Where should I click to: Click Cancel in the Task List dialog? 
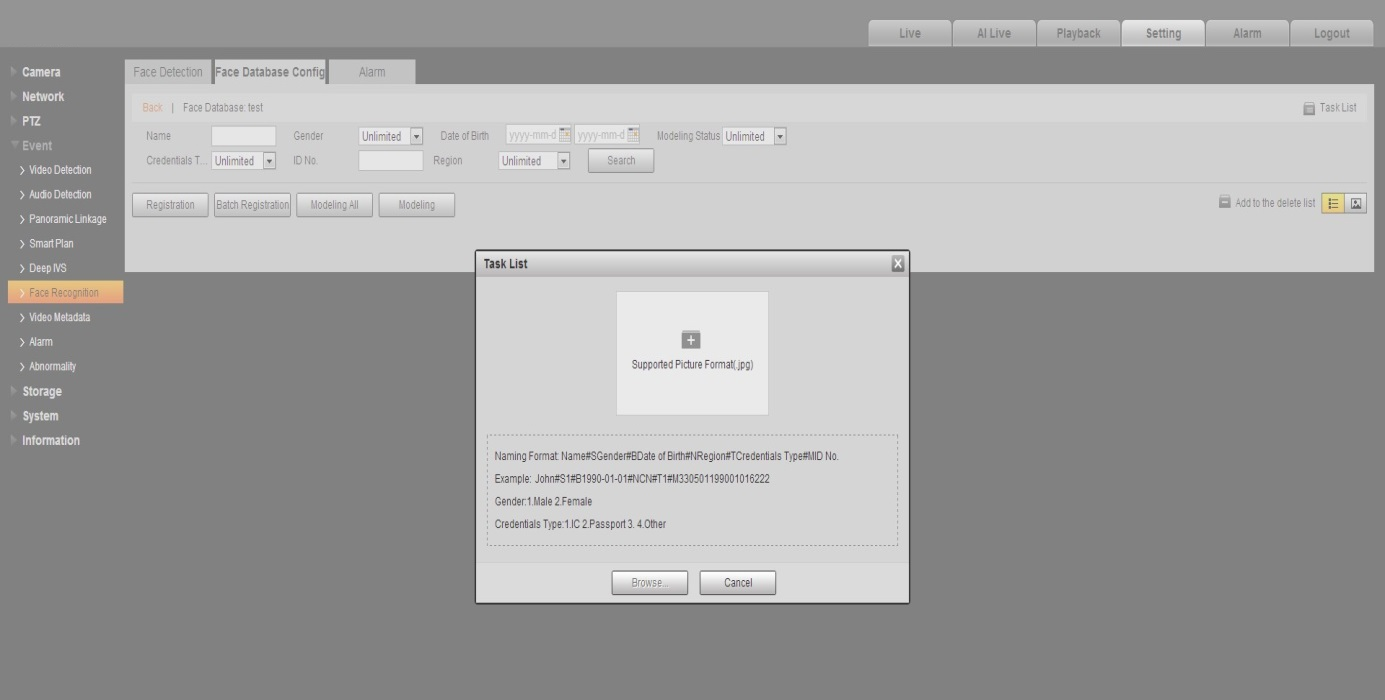click(737, 583)
